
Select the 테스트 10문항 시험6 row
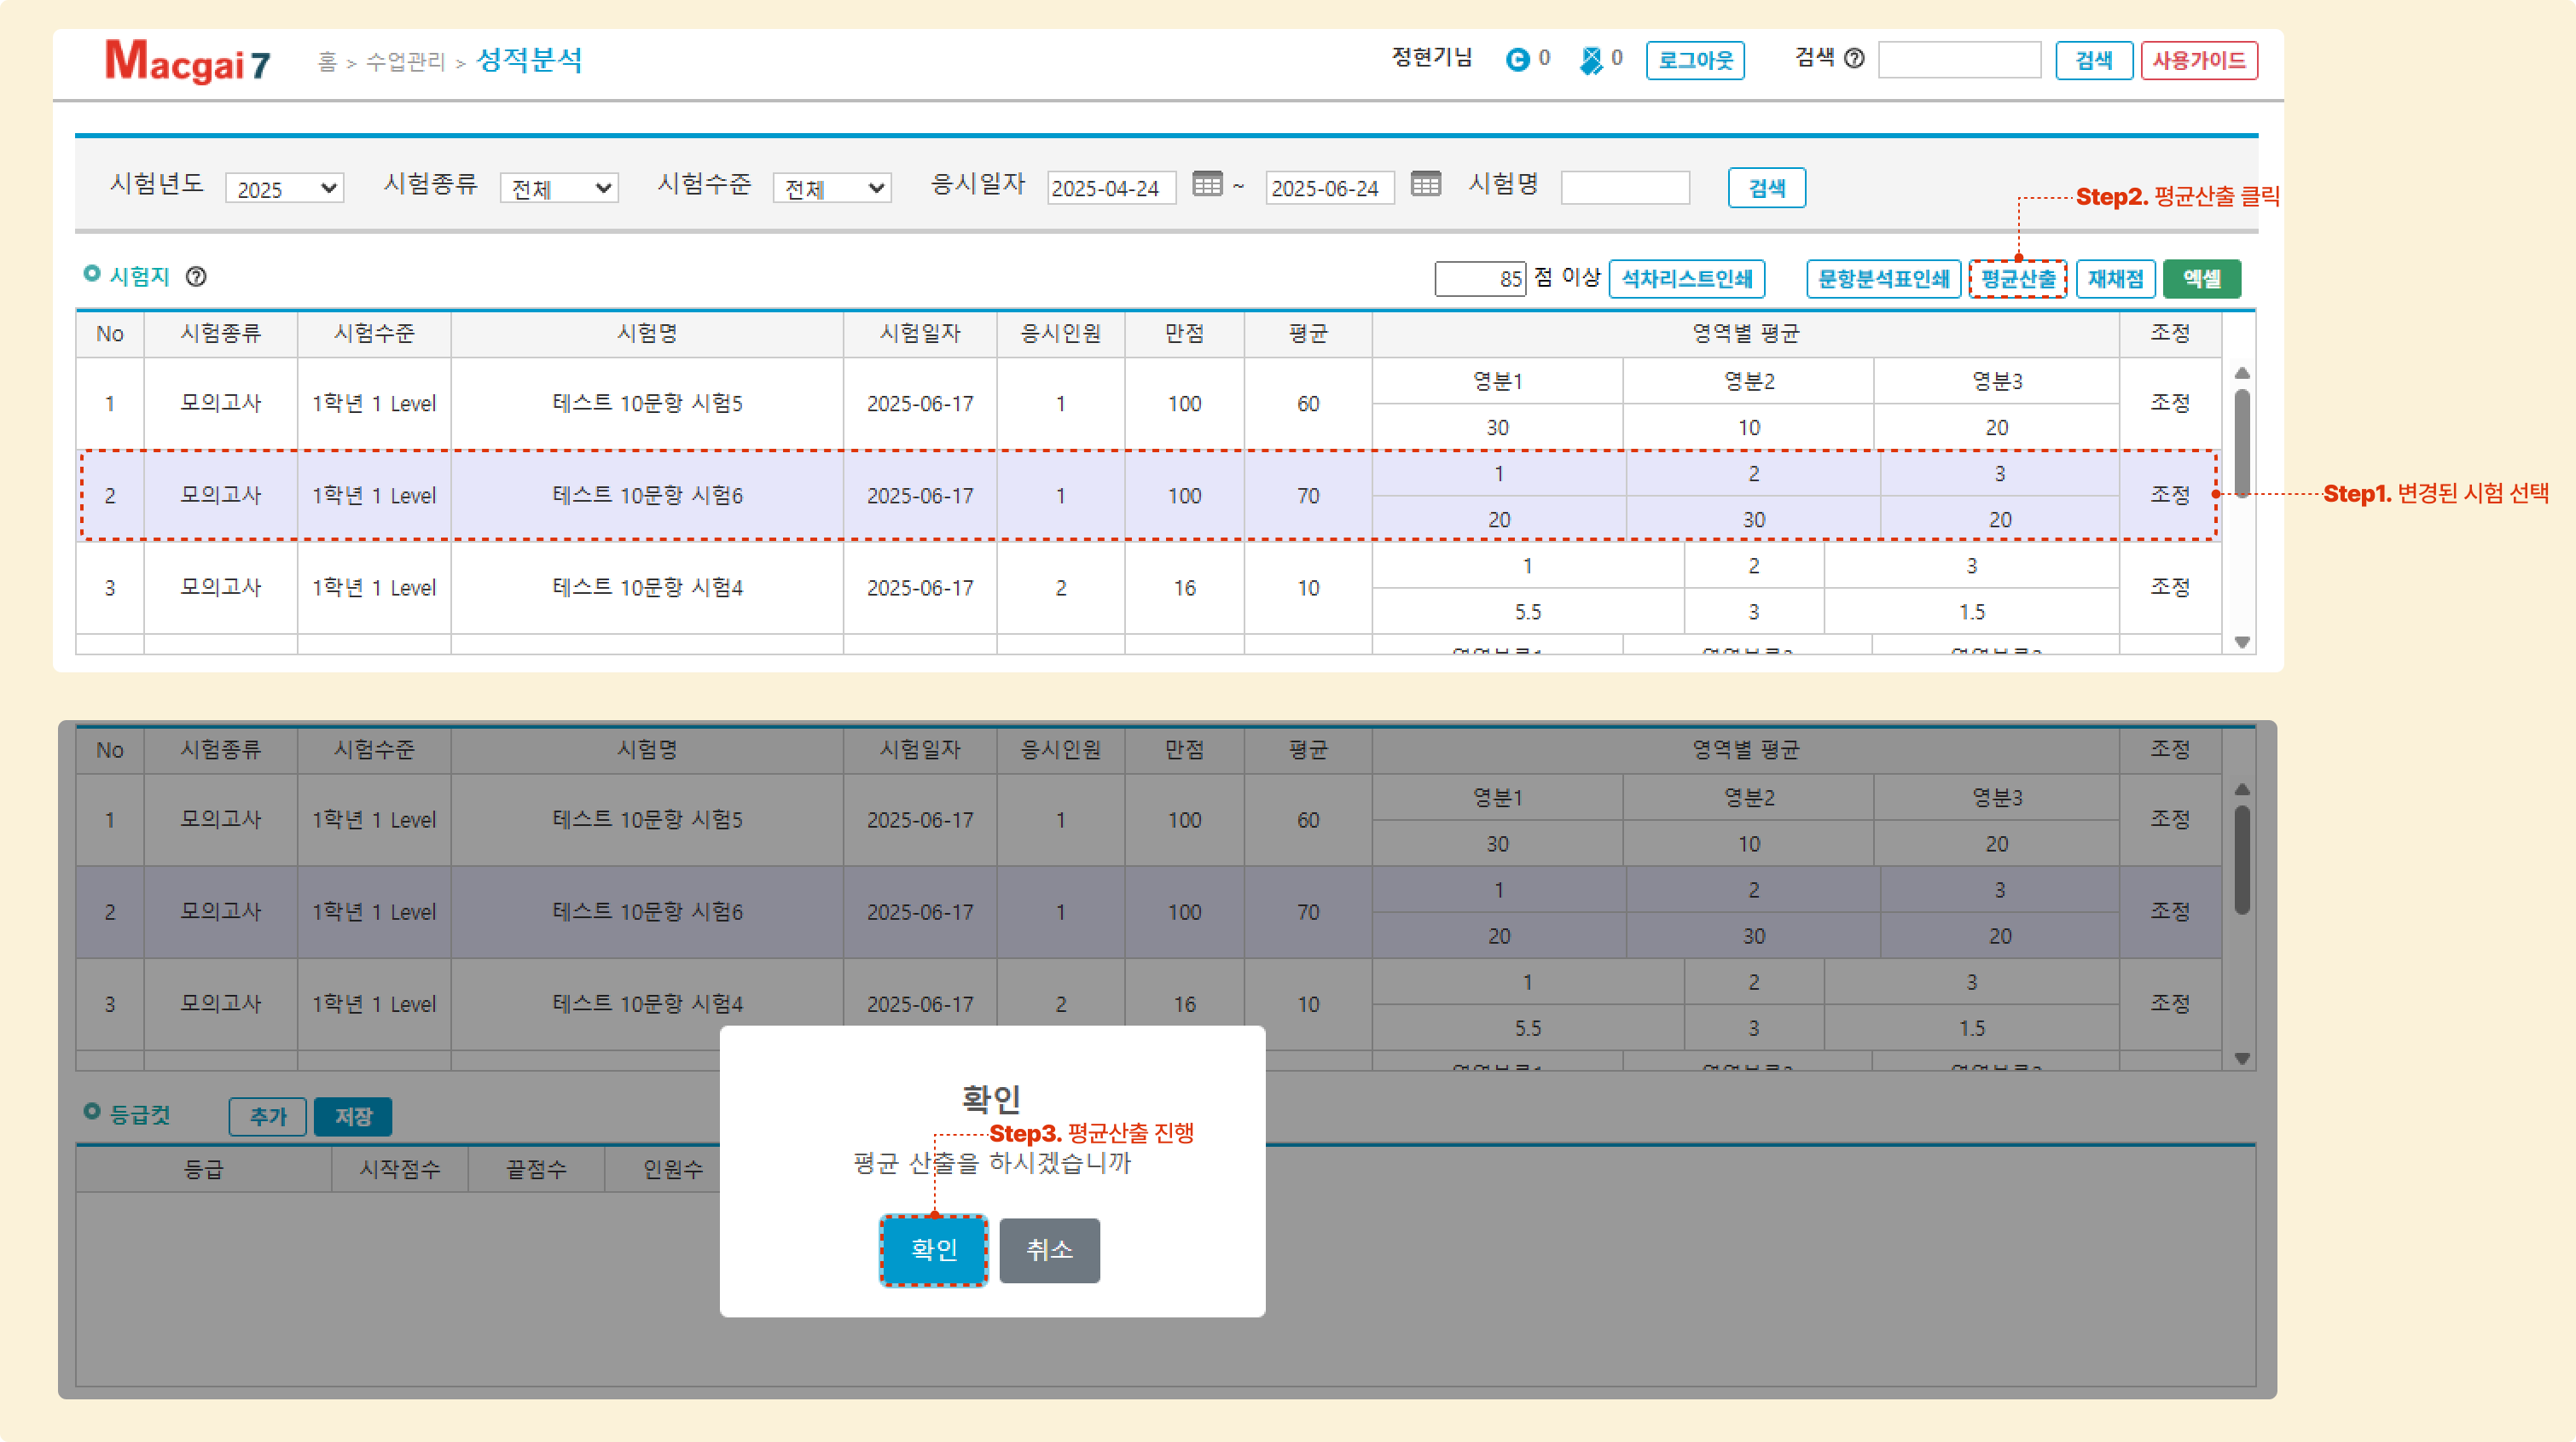click(x=647, y=496)
